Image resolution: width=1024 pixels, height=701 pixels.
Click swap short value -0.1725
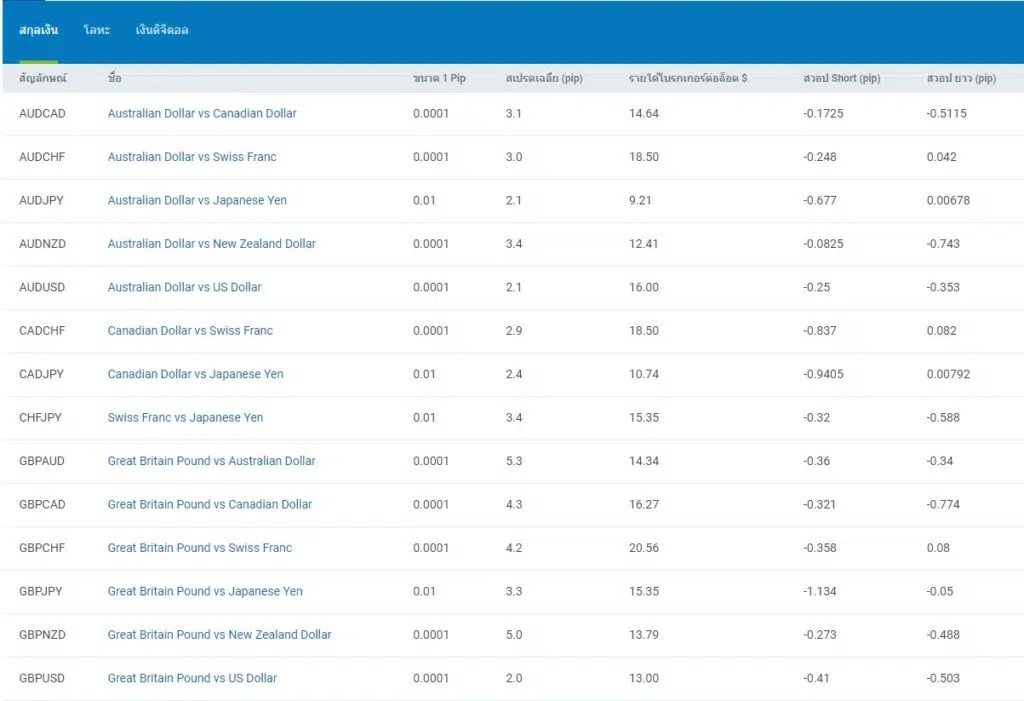824,113
